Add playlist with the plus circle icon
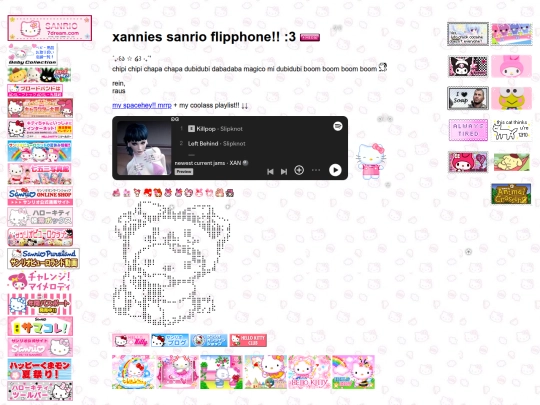The image size is (540, 405). click(x=299, y=170)
